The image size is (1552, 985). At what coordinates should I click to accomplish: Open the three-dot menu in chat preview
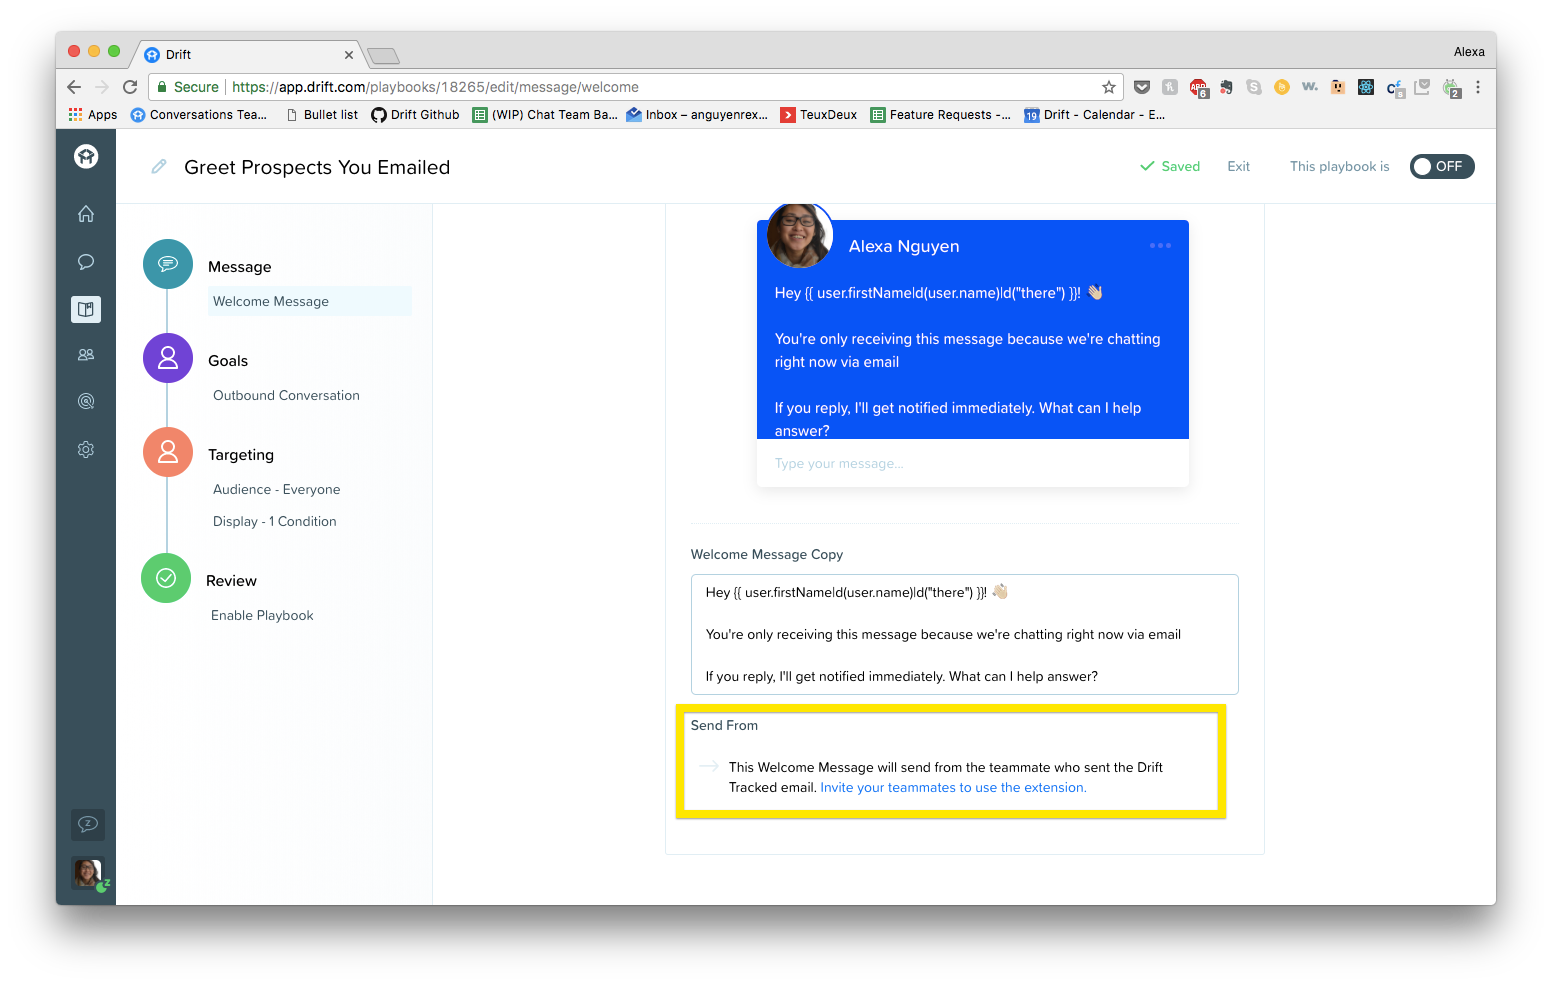[x=1160, y=246]
